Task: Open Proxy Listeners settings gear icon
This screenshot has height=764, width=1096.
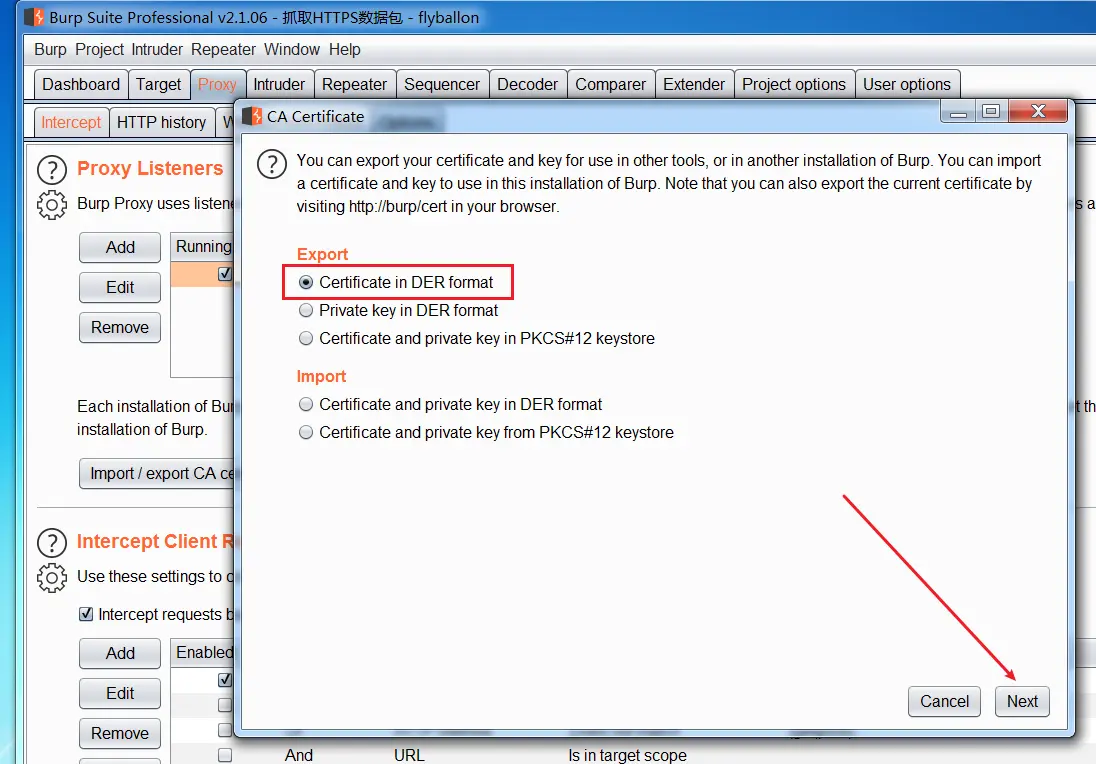Action: click(x=52, y=205)
